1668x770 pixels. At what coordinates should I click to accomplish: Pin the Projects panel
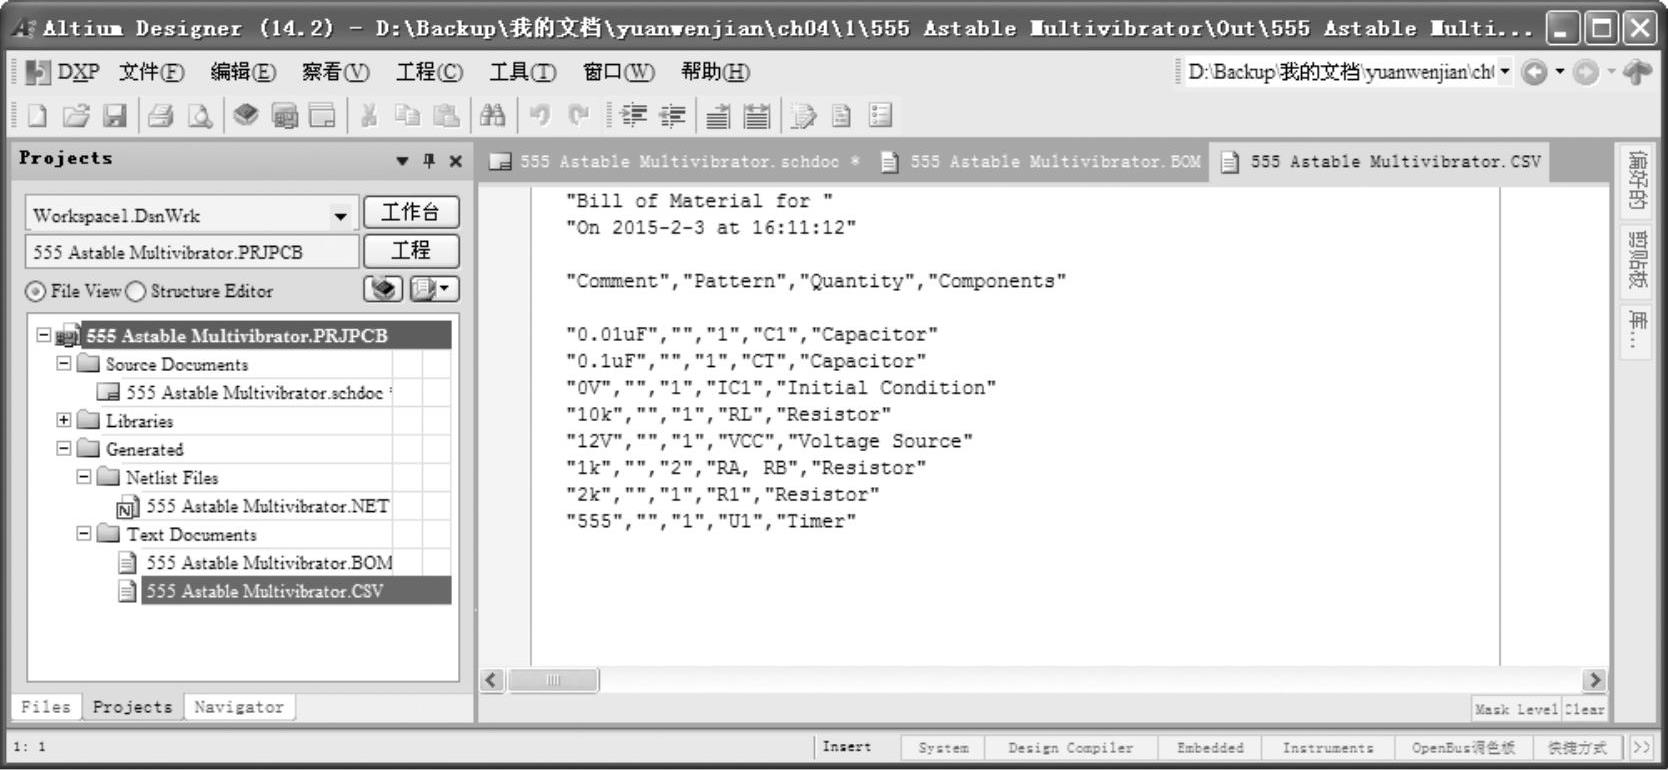tap(429, 160)
